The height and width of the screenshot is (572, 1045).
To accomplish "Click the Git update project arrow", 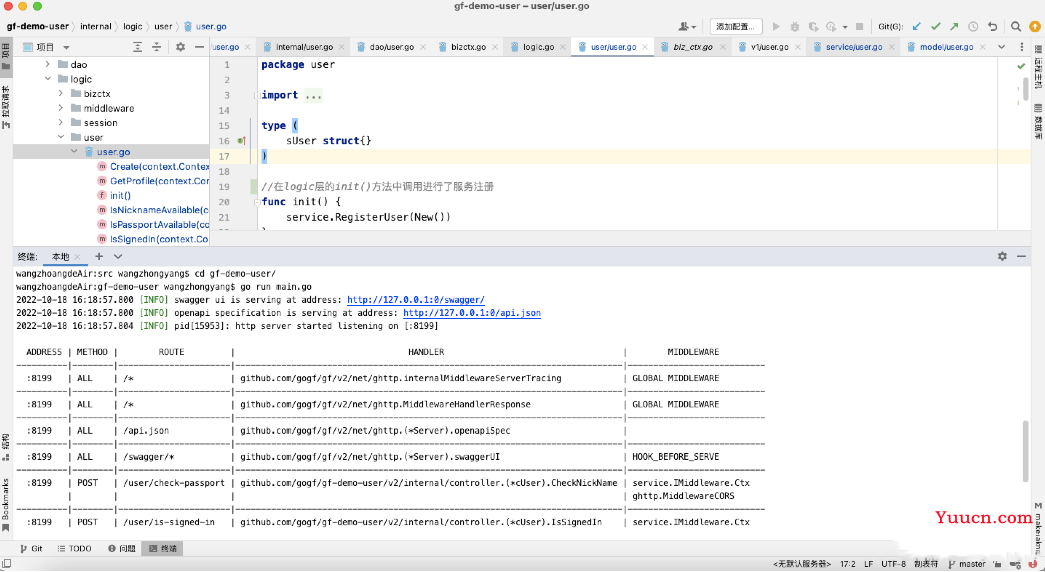I will click(917, 27).
